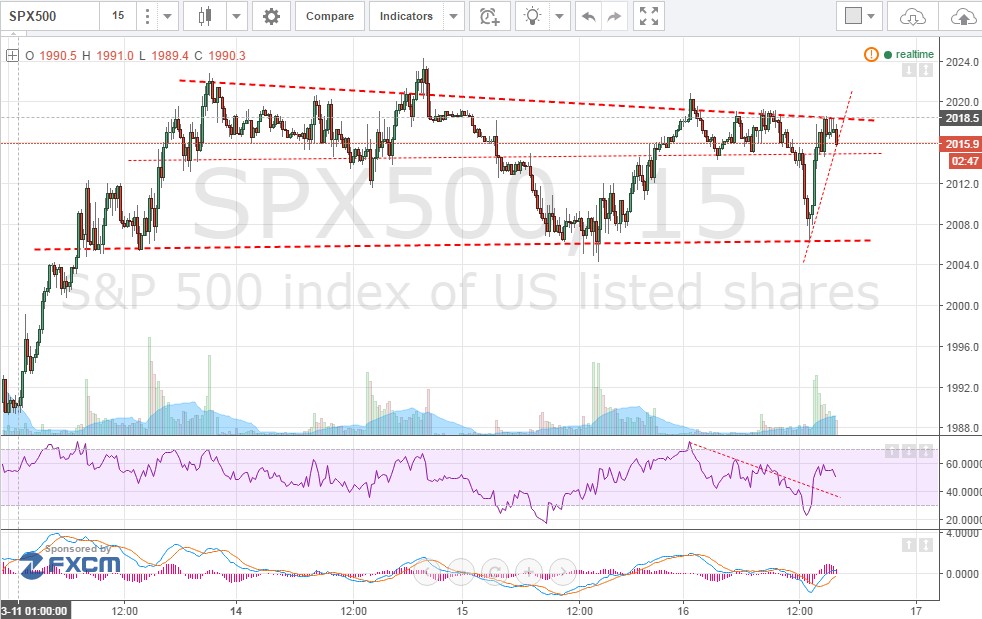The width and height of the screenshot is (982, 619).
Task: Click reset chart circular arrow button
Action: coord(495,571)
